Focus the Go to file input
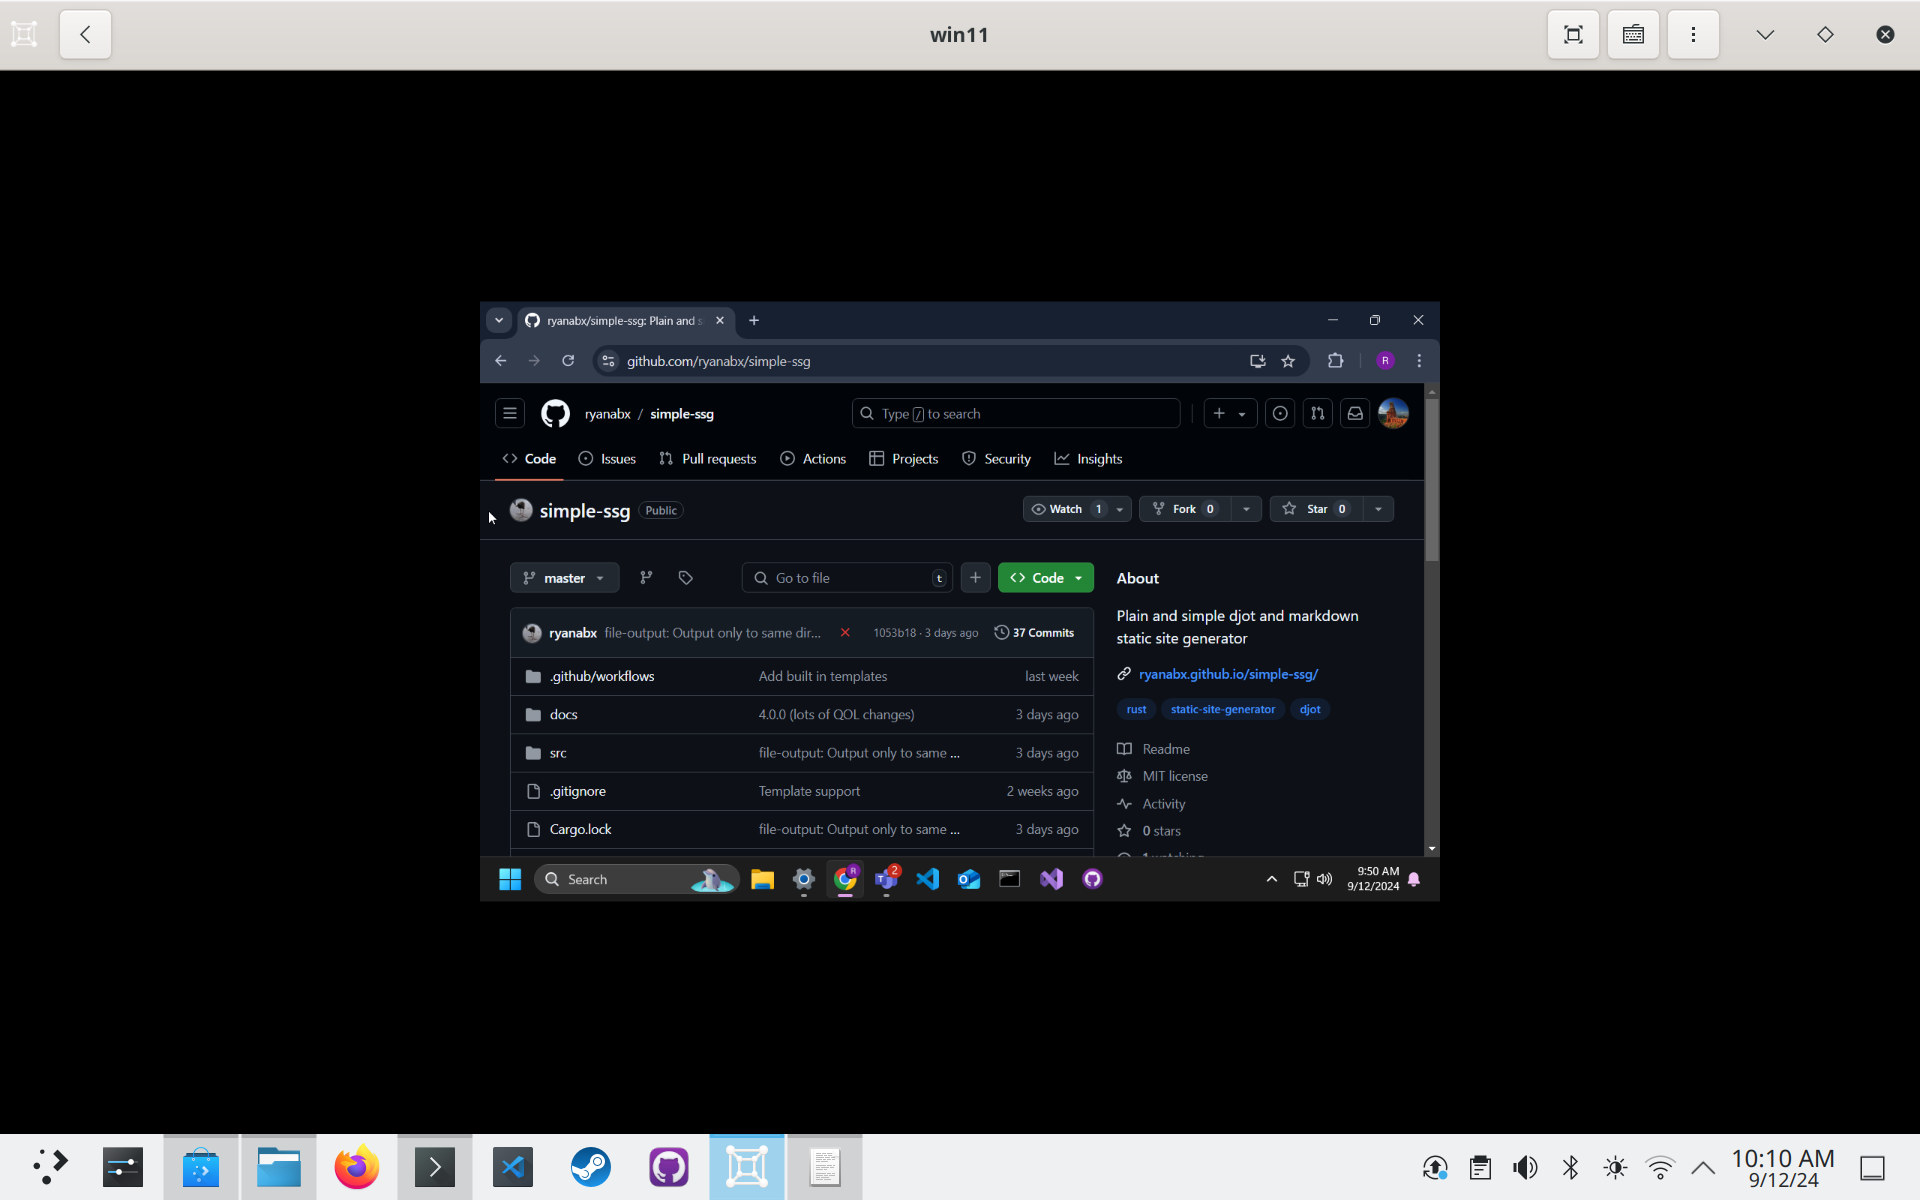1920x1200 pixels. pyautogui.click(x=847, y=578)
